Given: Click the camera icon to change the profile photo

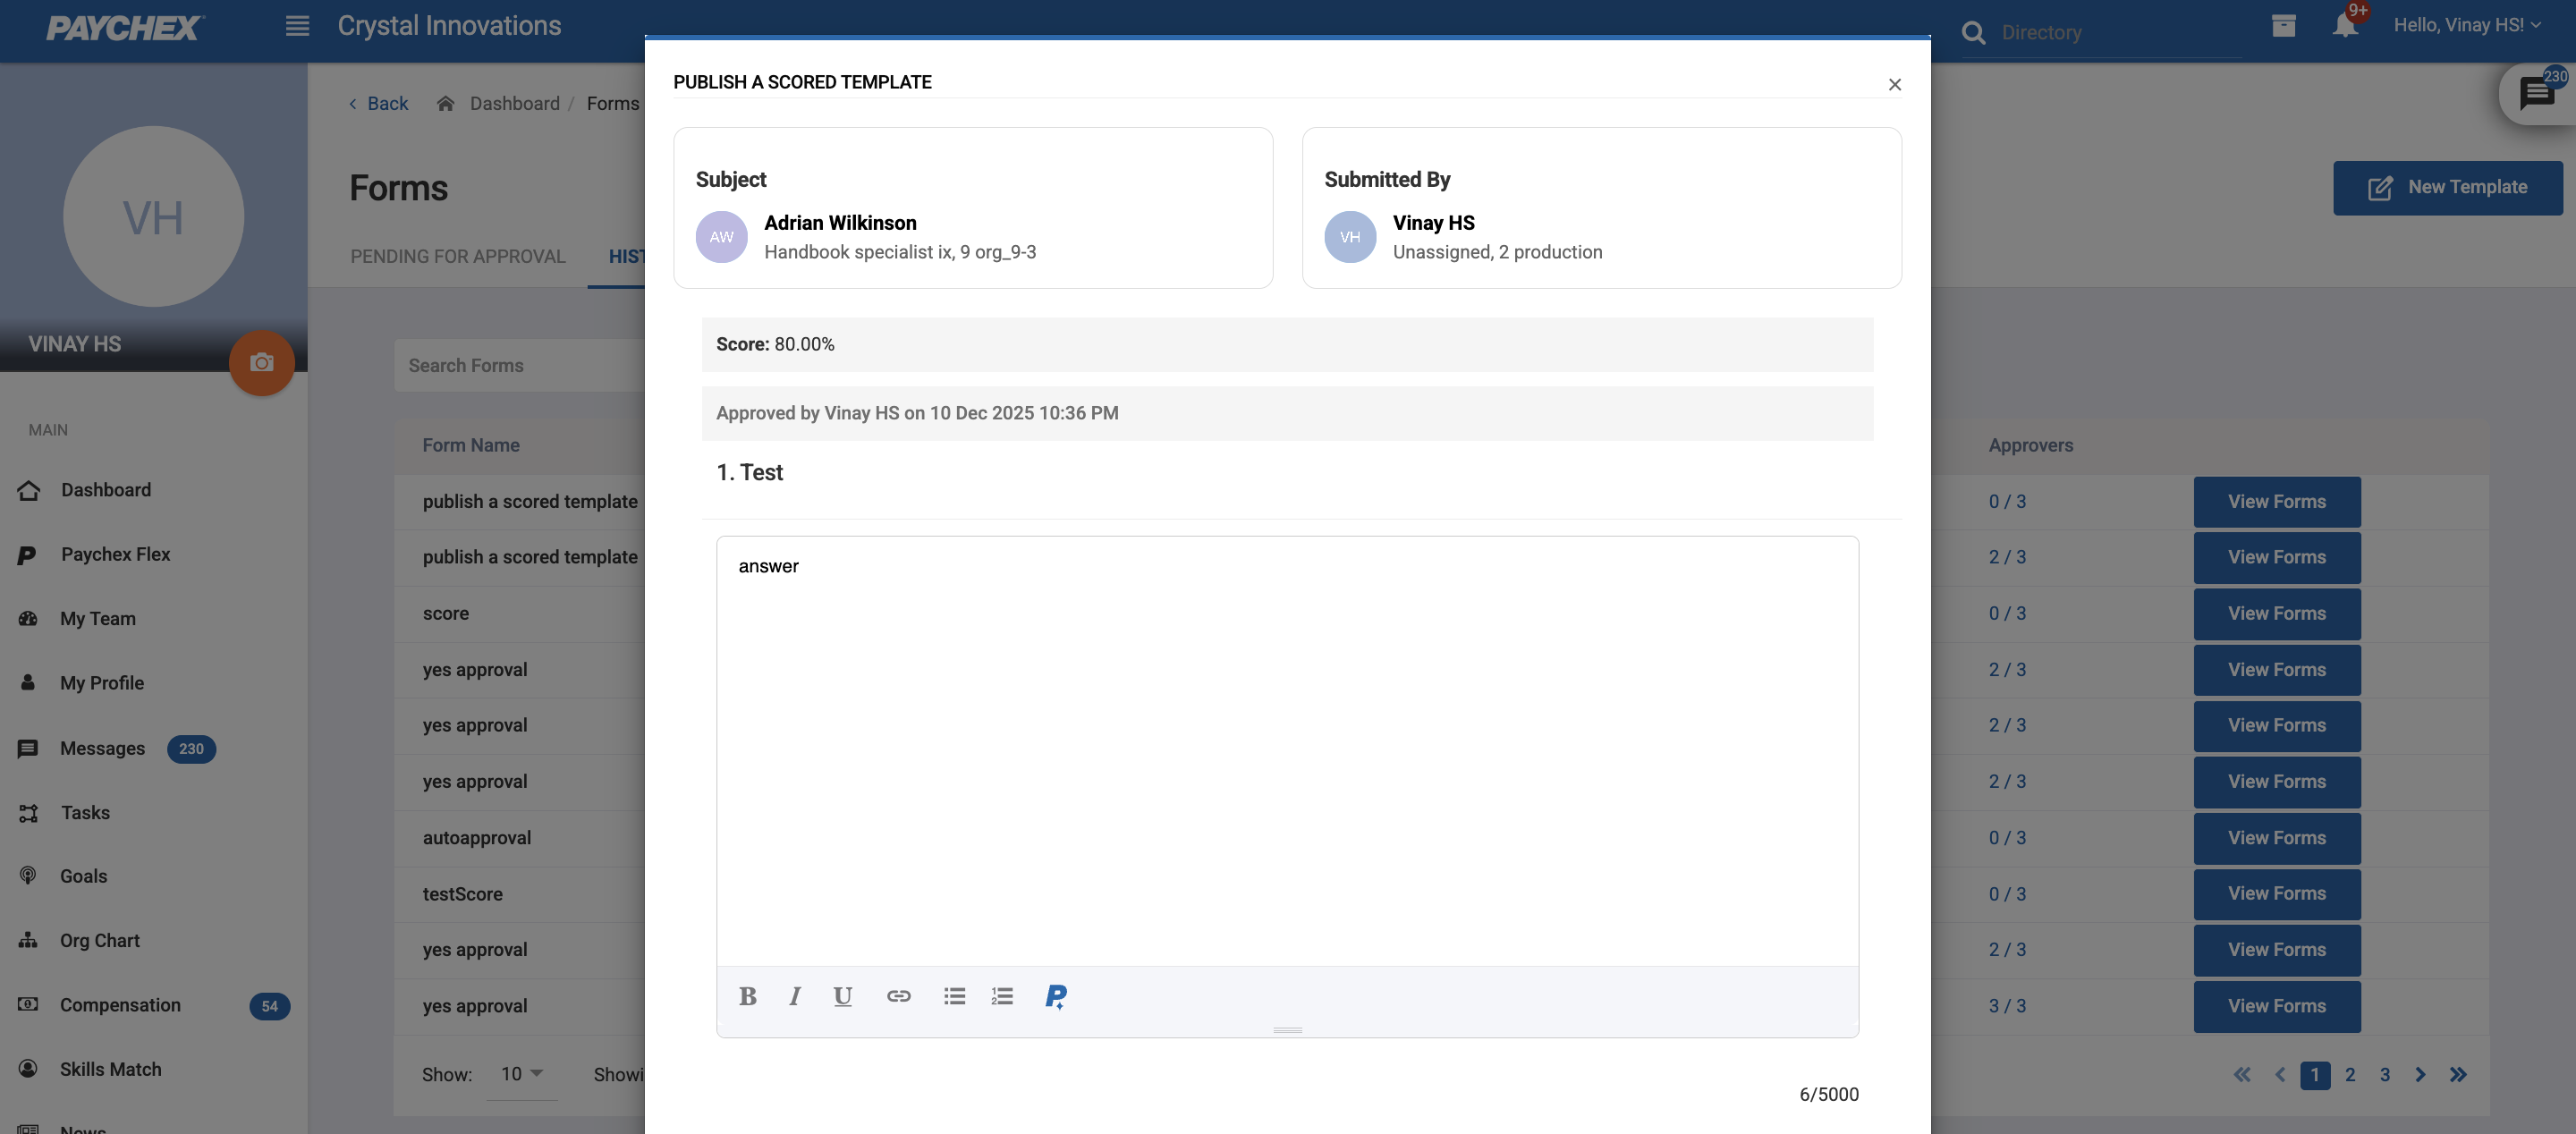Looking at the screenshot, I should (261, 362).
